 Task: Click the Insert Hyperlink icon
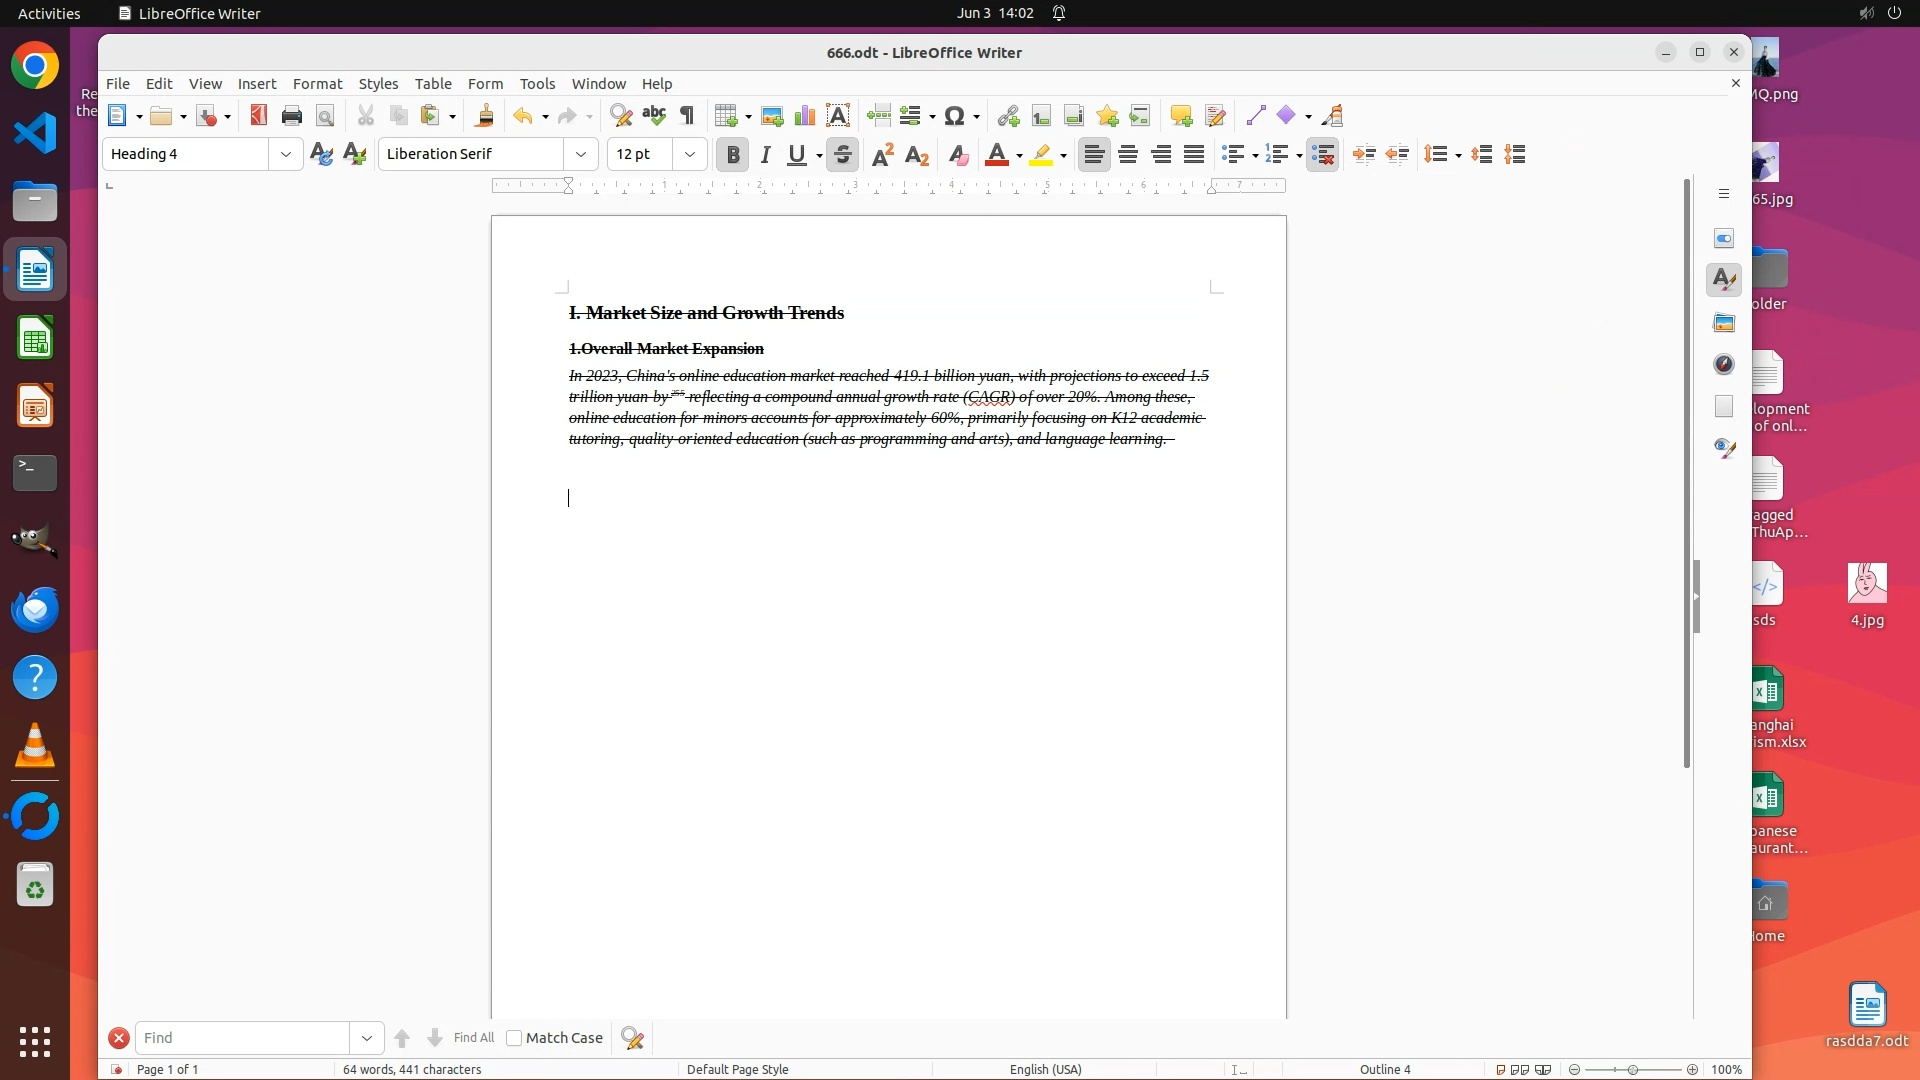[1008, 116]
